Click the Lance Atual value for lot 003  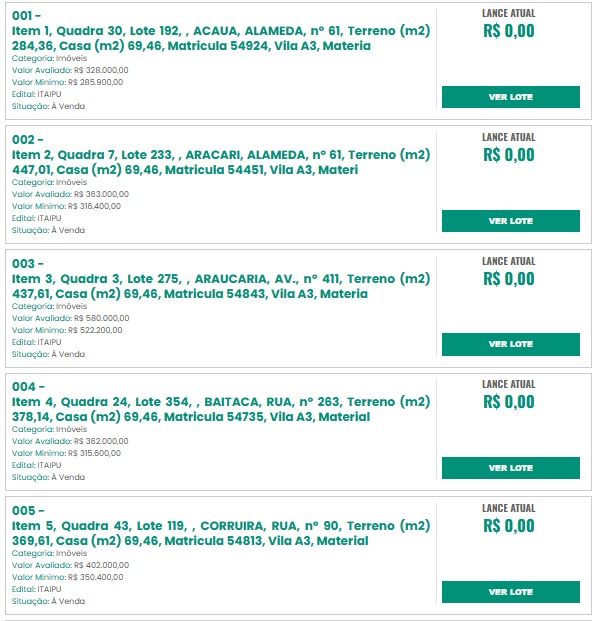pyautogui.click(x=508, y=279)
